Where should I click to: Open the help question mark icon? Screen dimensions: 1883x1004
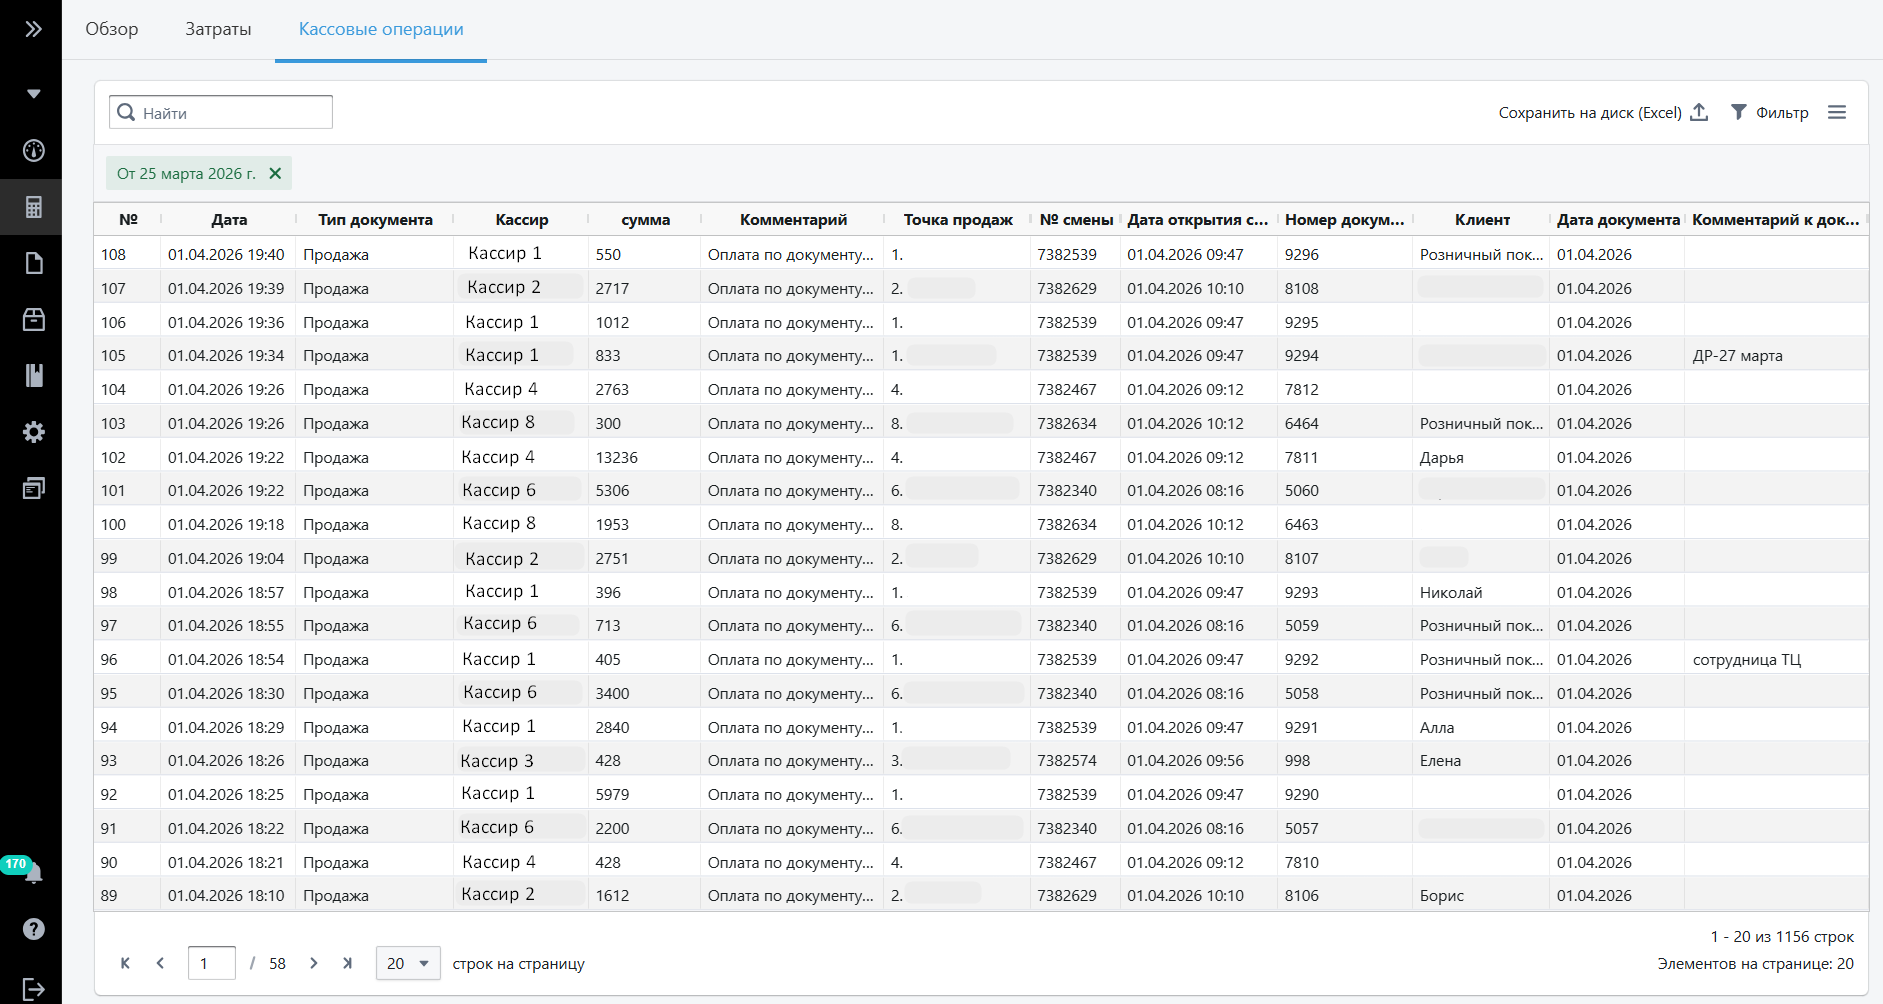[x=33, y=929]
